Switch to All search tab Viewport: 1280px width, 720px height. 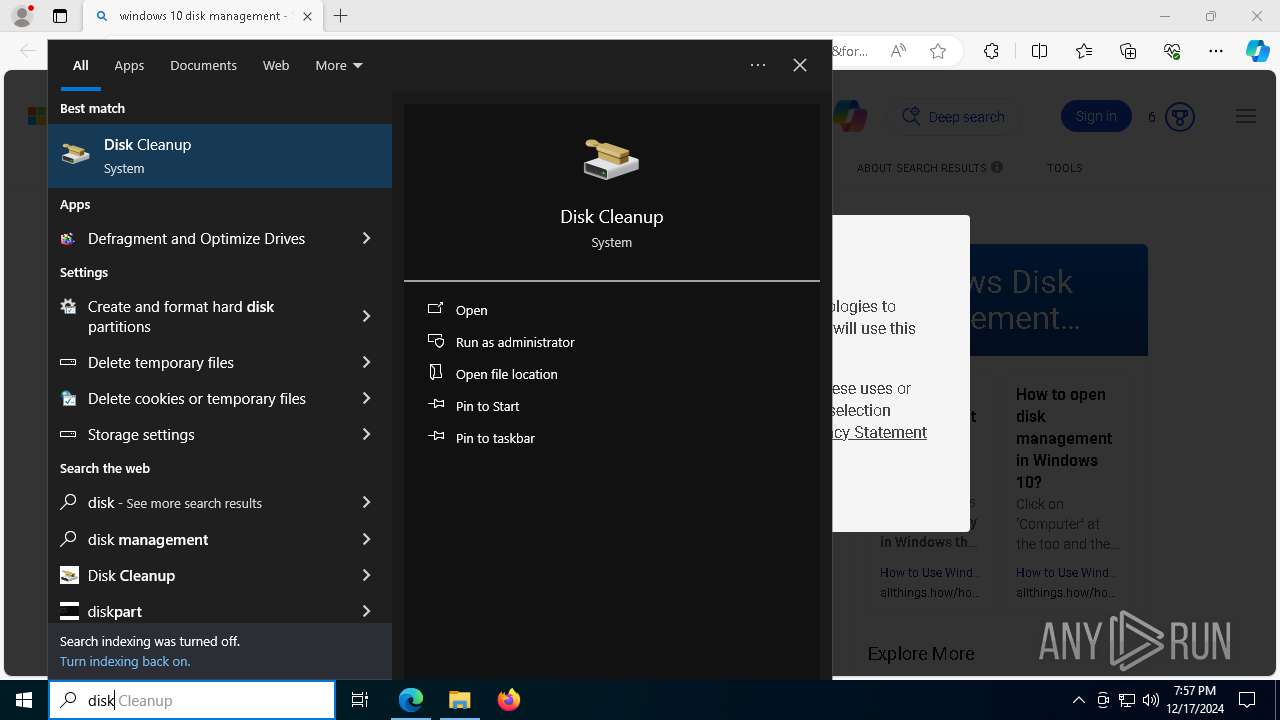click(x=80, y=65)
